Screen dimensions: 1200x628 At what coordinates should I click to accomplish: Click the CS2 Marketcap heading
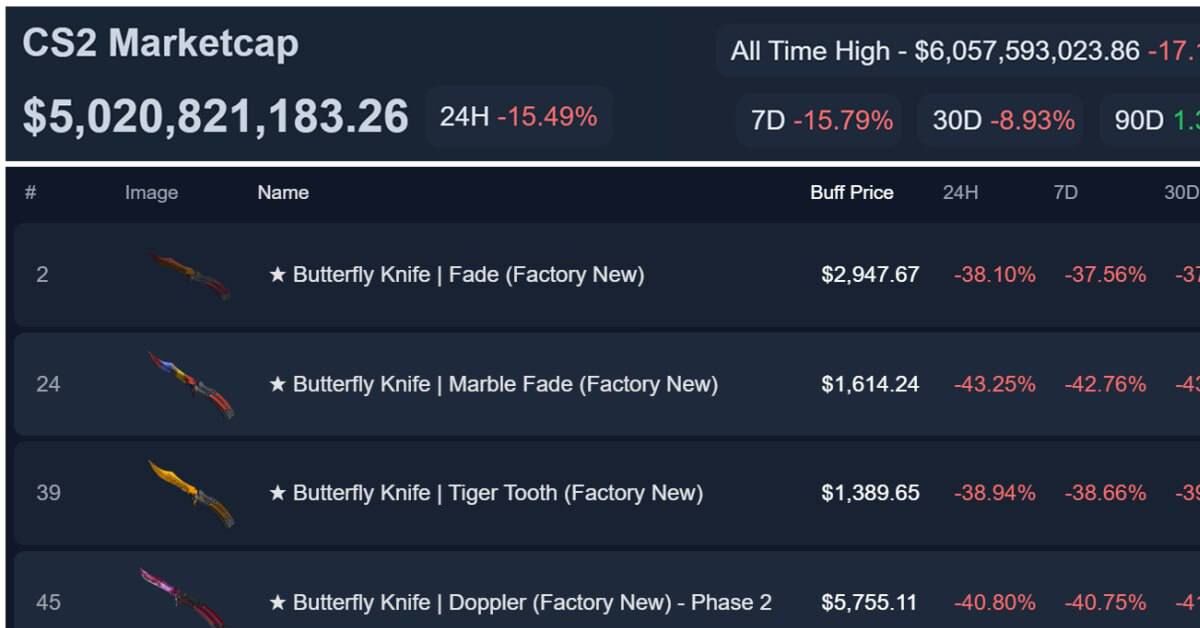coord(160,44)
